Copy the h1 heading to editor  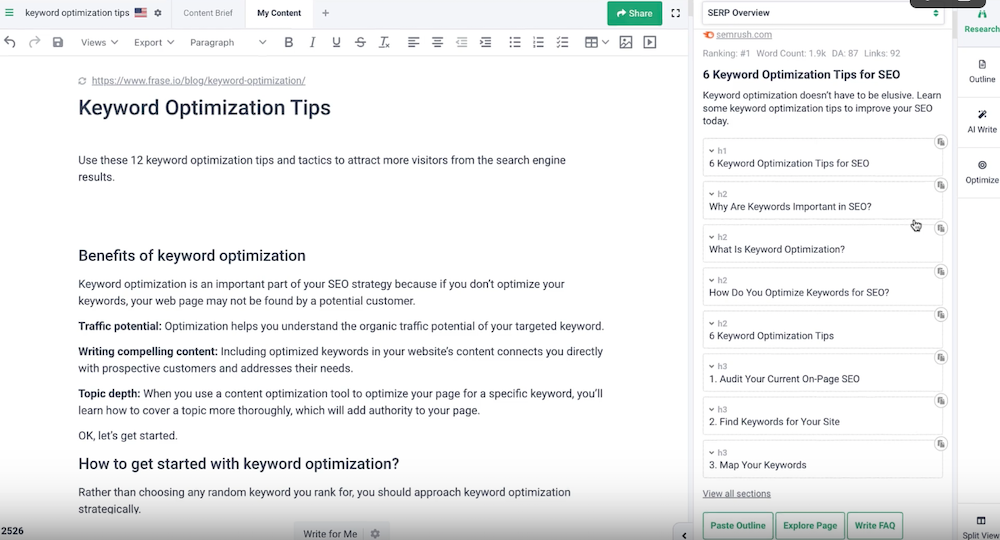(x=941, y=142)
